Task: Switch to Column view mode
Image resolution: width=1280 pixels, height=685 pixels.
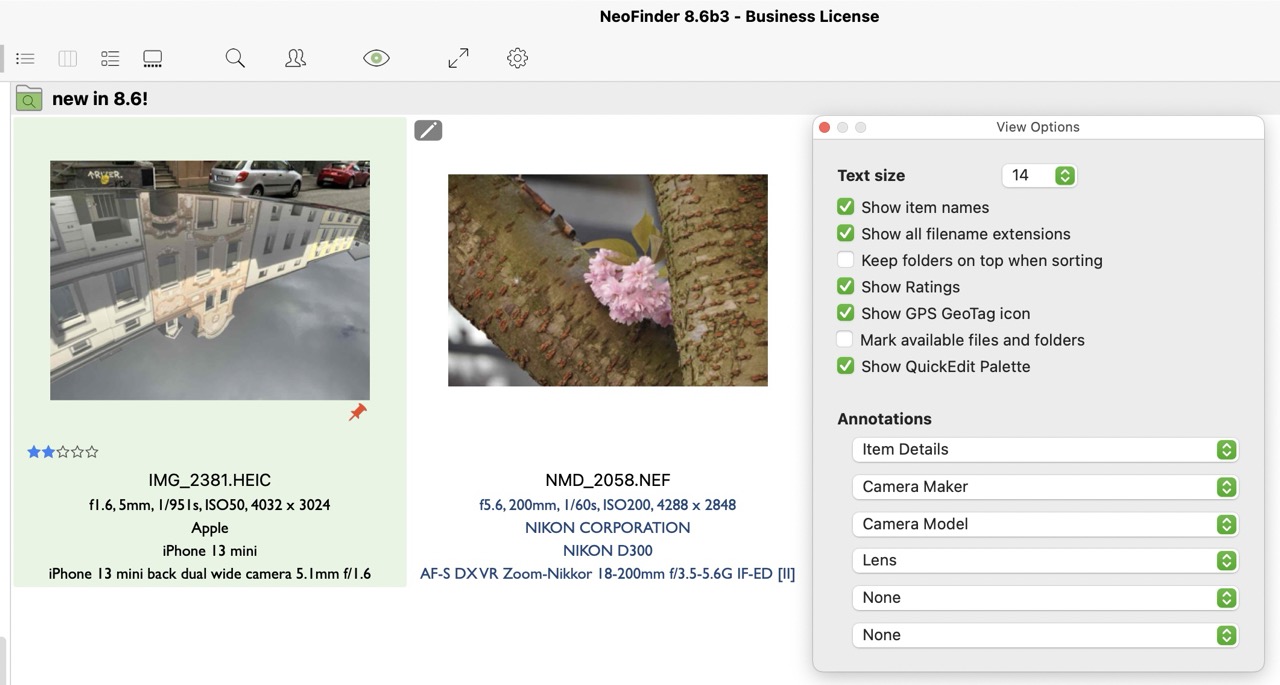Action: point(67,57)
